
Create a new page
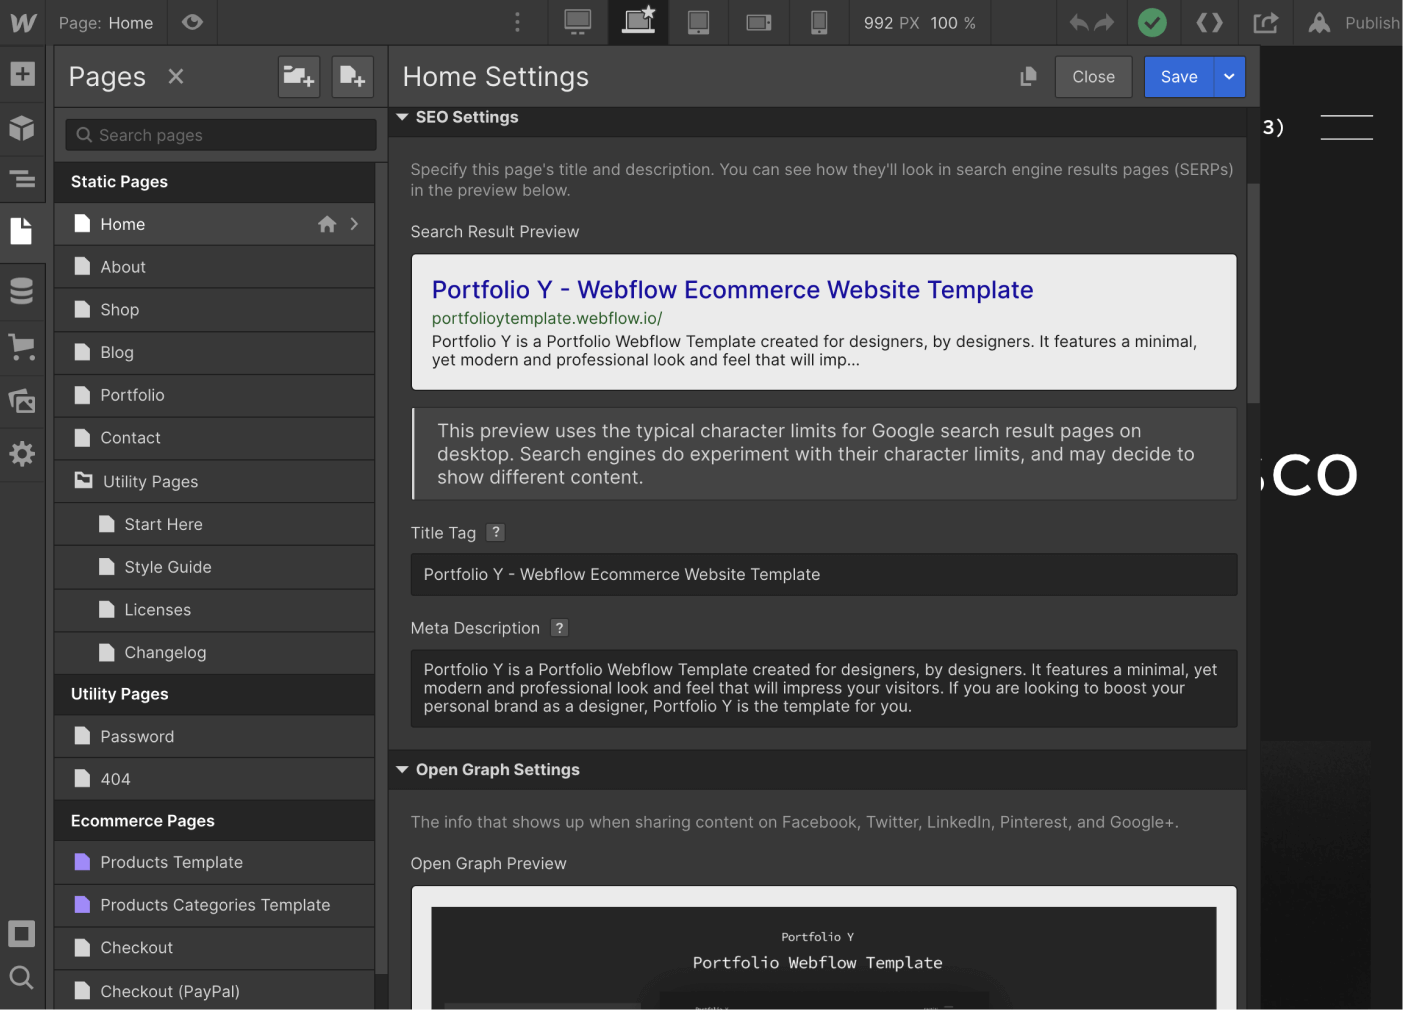[352, 77]
